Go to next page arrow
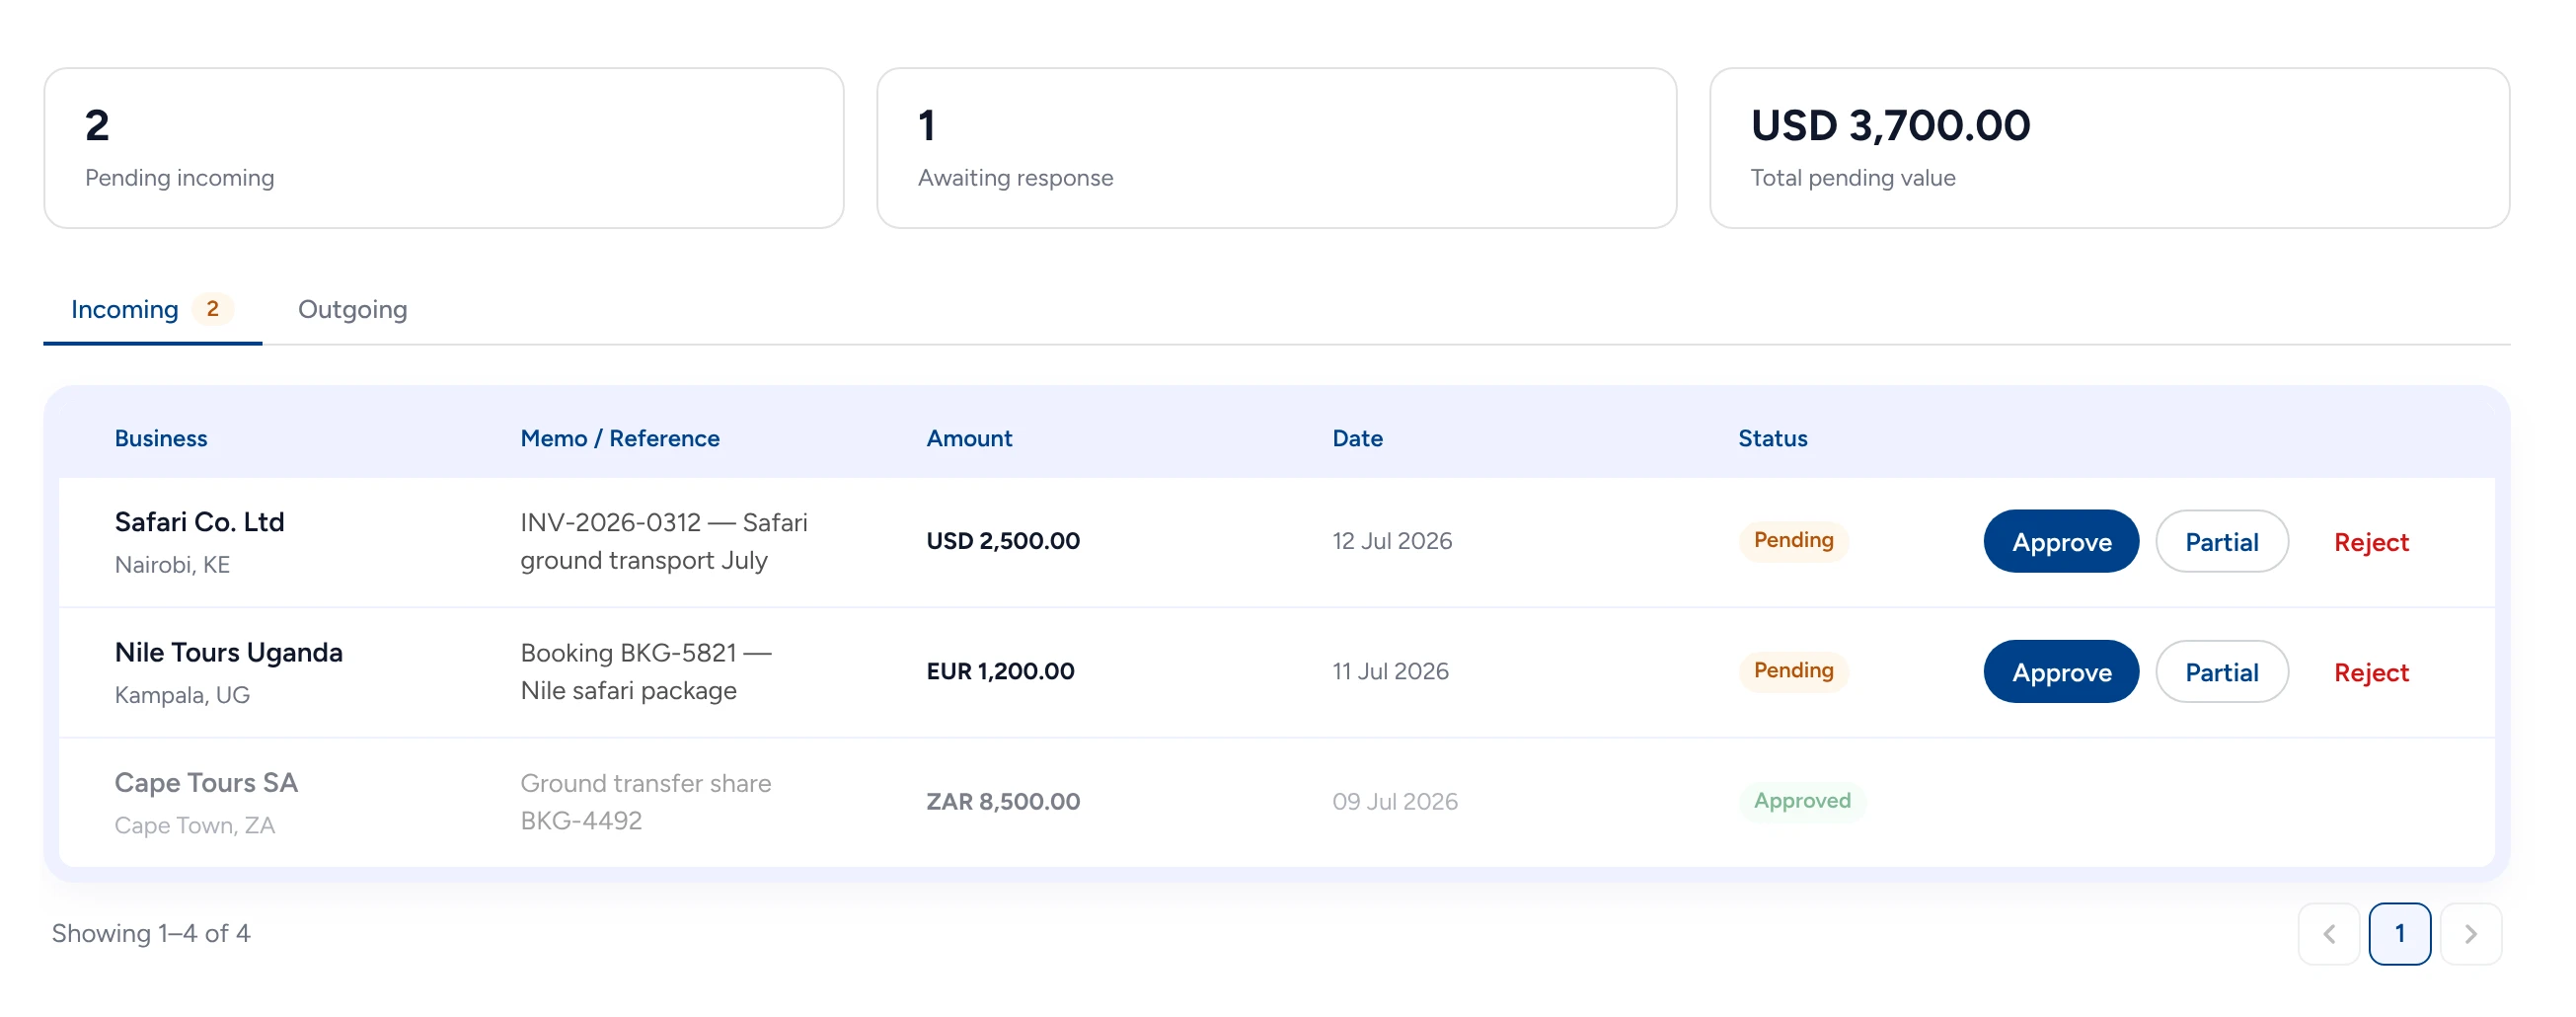 tap(2470, 933)
